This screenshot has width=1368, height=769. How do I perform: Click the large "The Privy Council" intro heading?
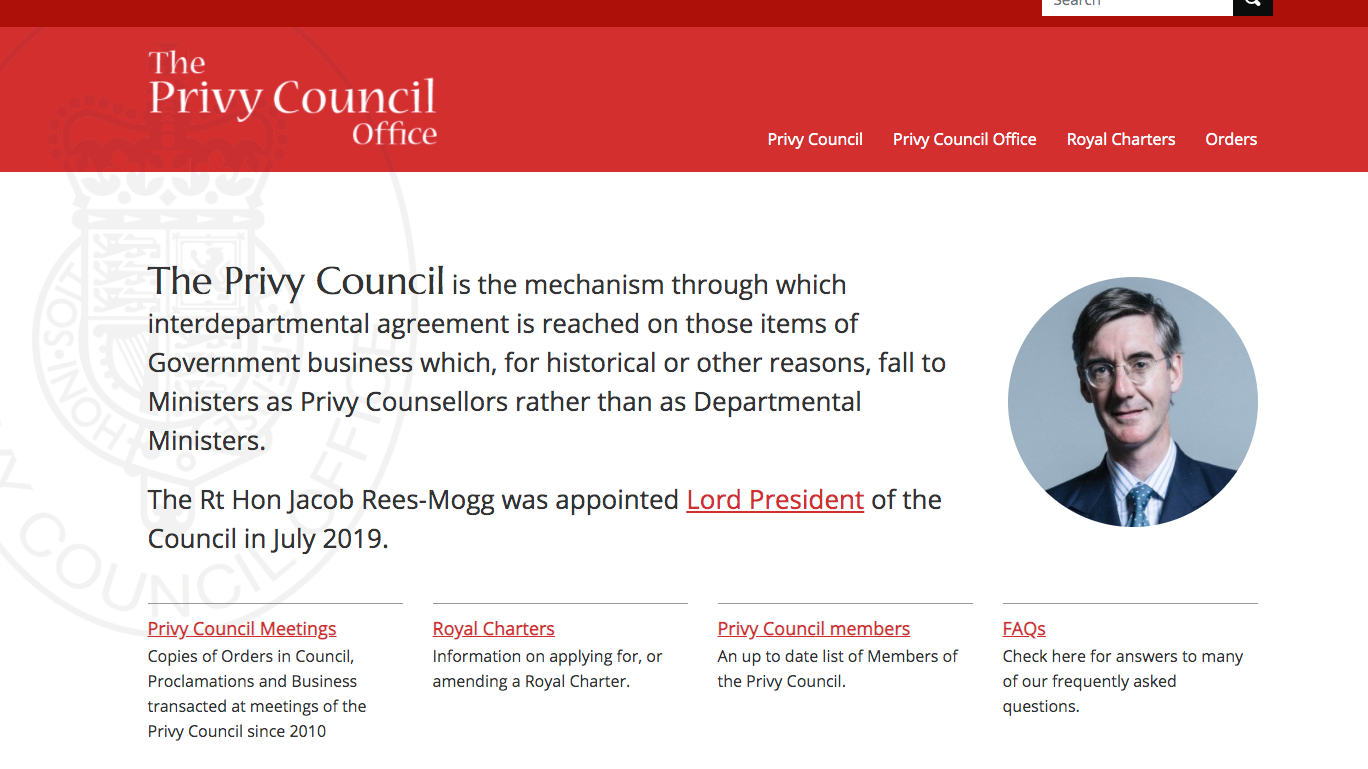point(296,281)
